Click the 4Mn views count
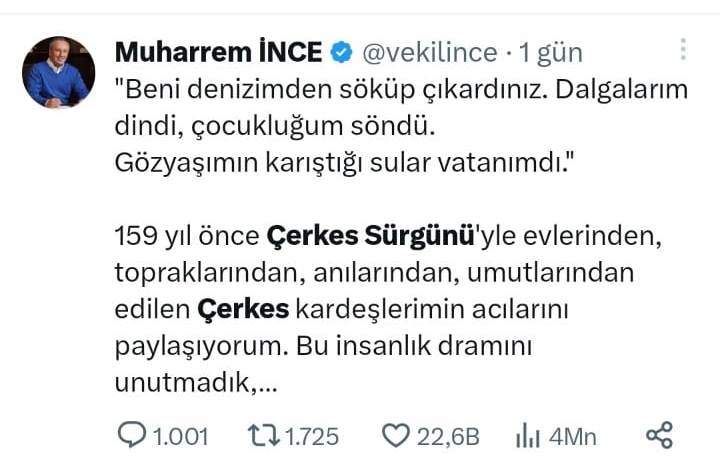 (x=573, y=437)
